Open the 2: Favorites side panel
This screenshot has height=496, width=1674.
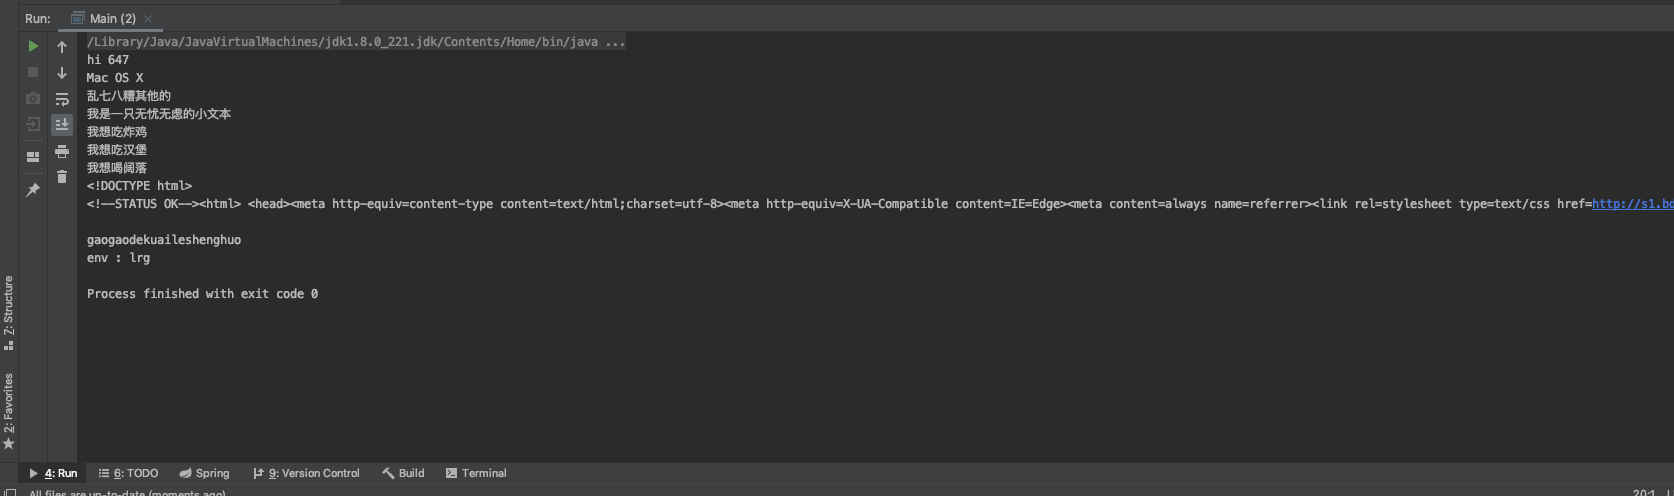[9, 411]
